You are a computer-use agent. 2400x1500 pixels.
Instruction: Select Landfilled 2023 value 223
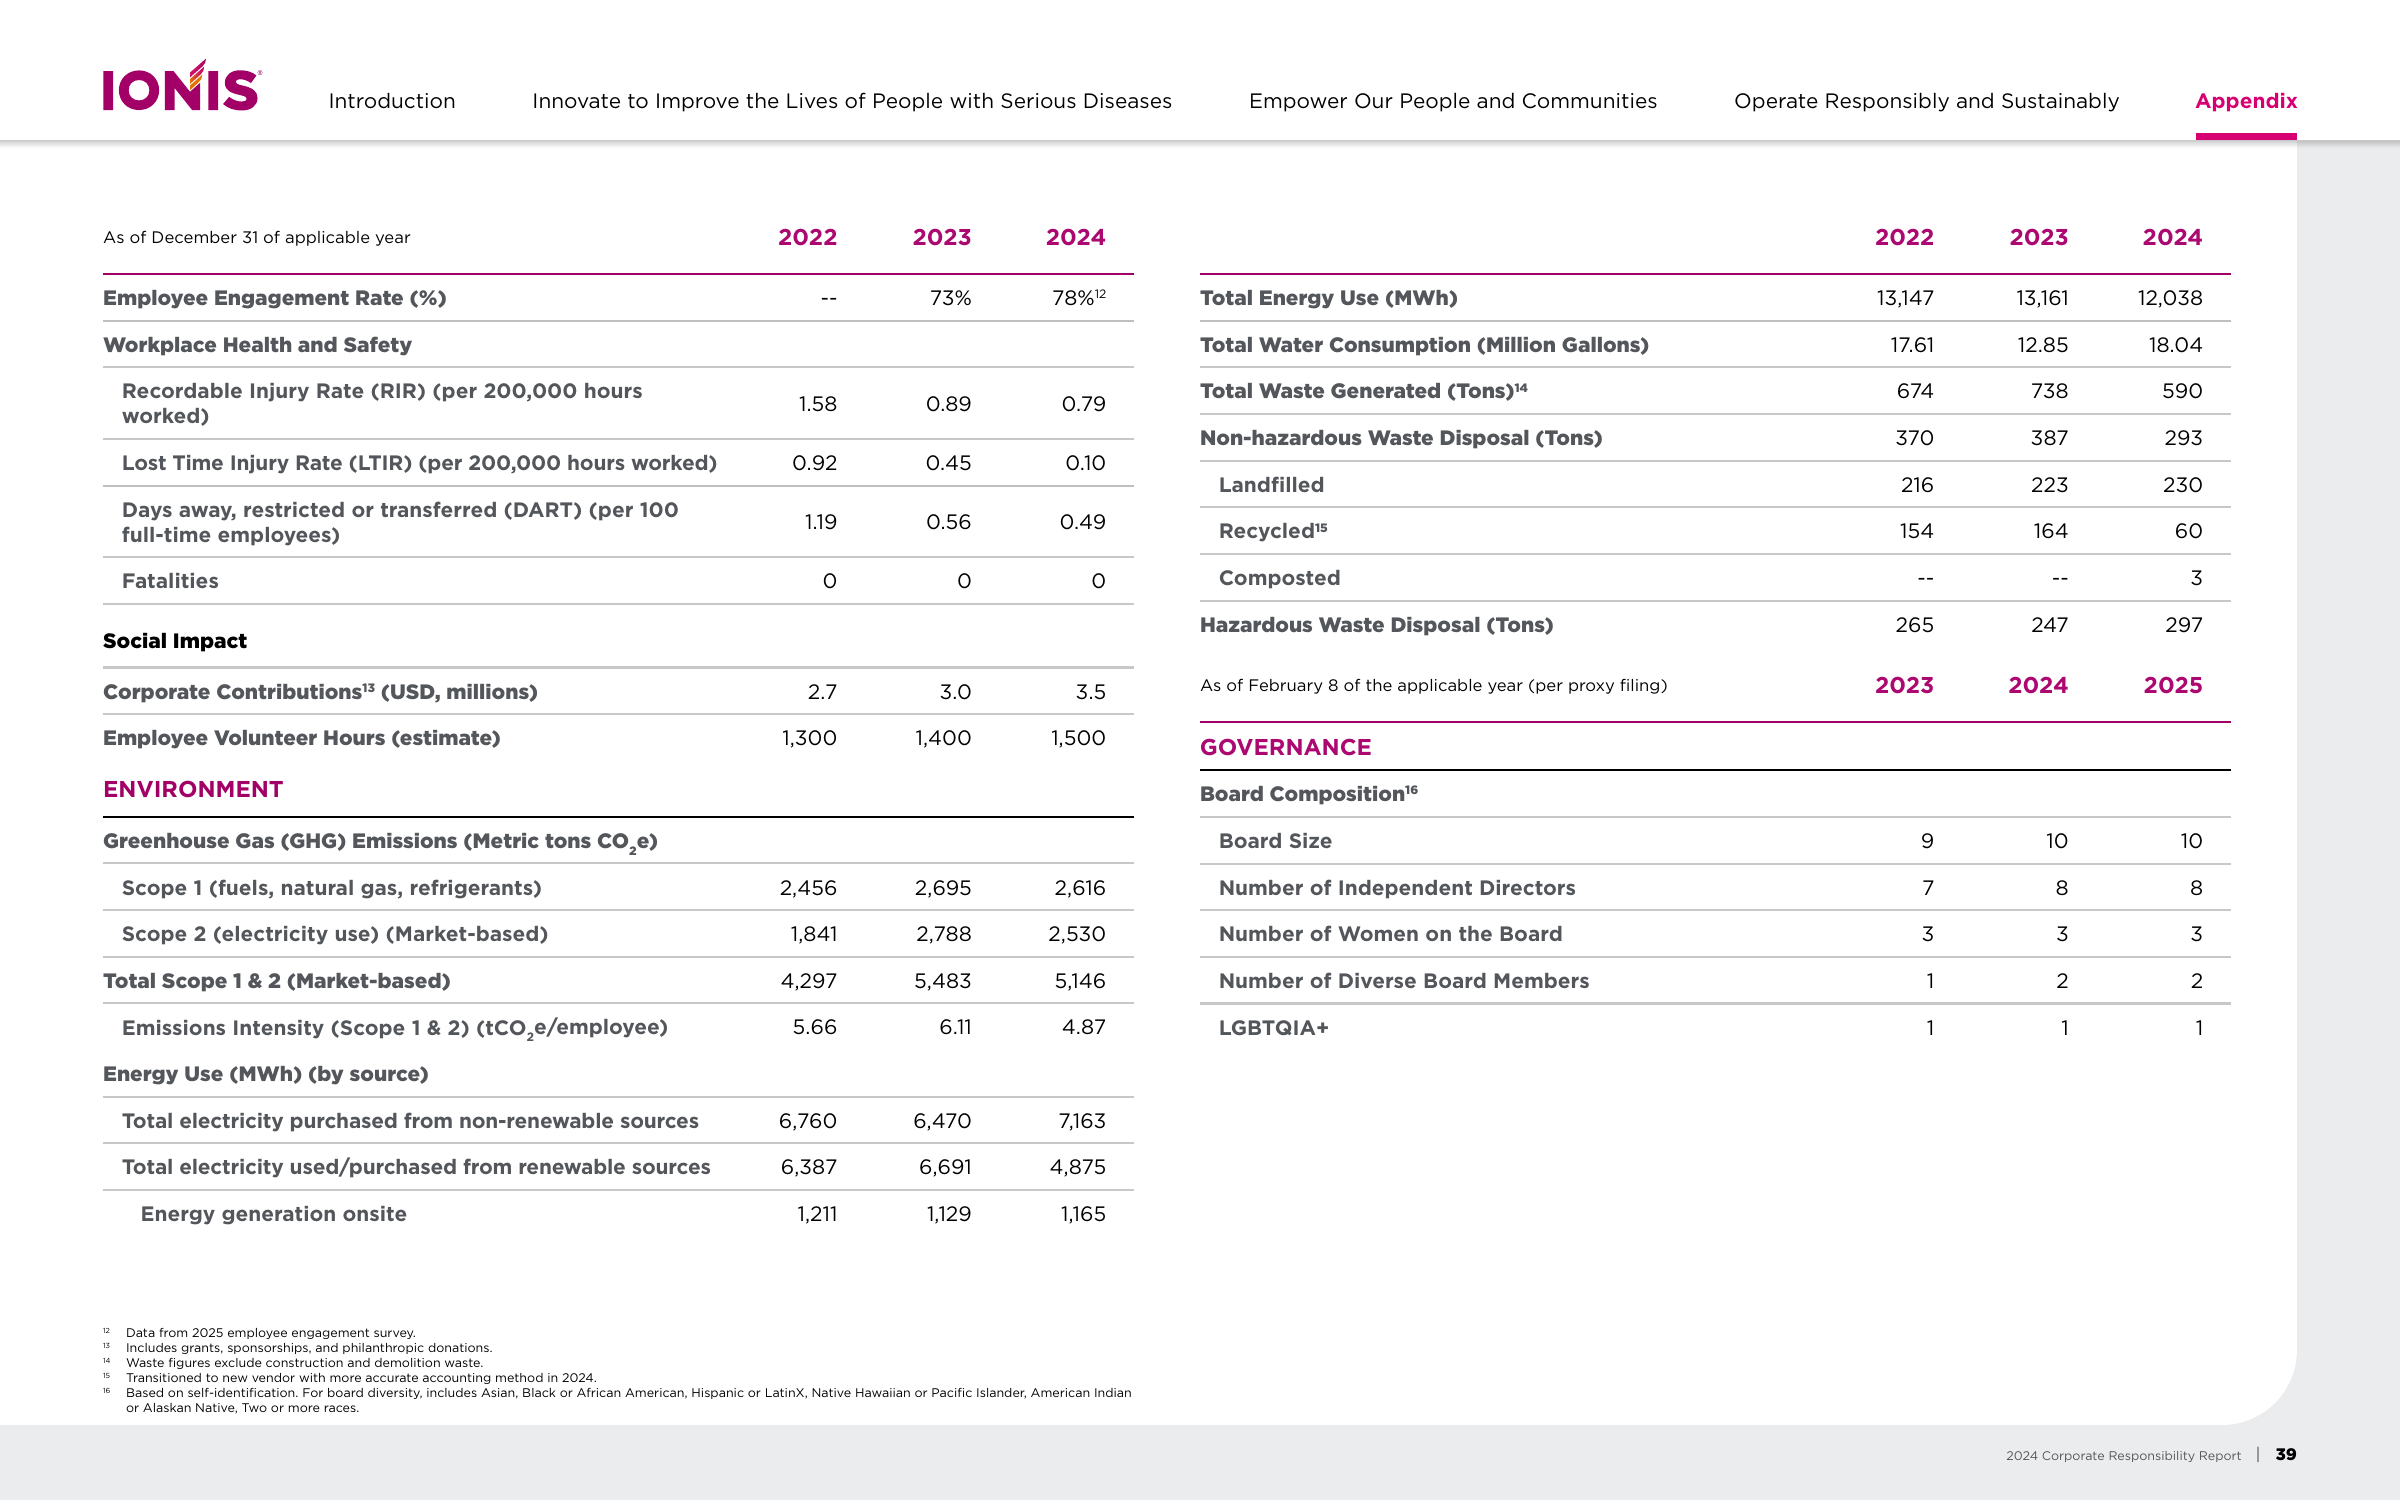pos(2049,485)
